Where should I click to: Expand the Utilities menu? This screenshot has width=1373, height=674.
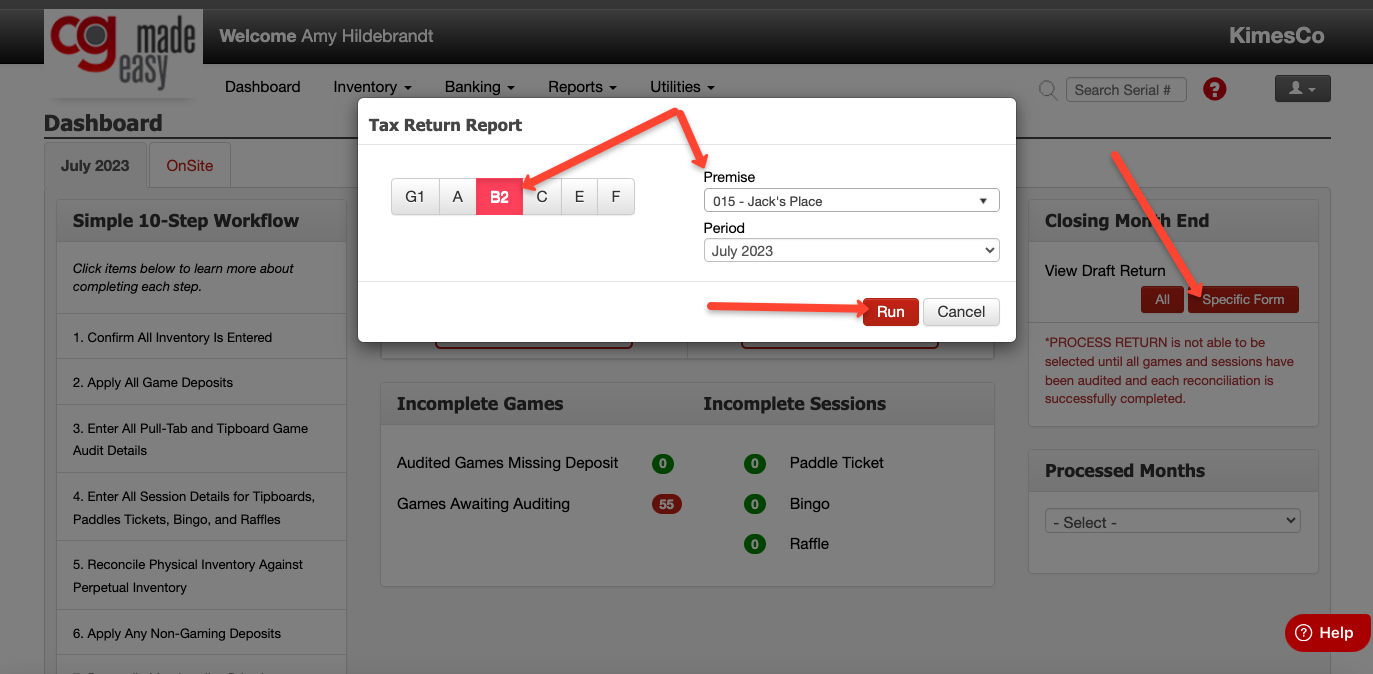(x=682, y=87)
